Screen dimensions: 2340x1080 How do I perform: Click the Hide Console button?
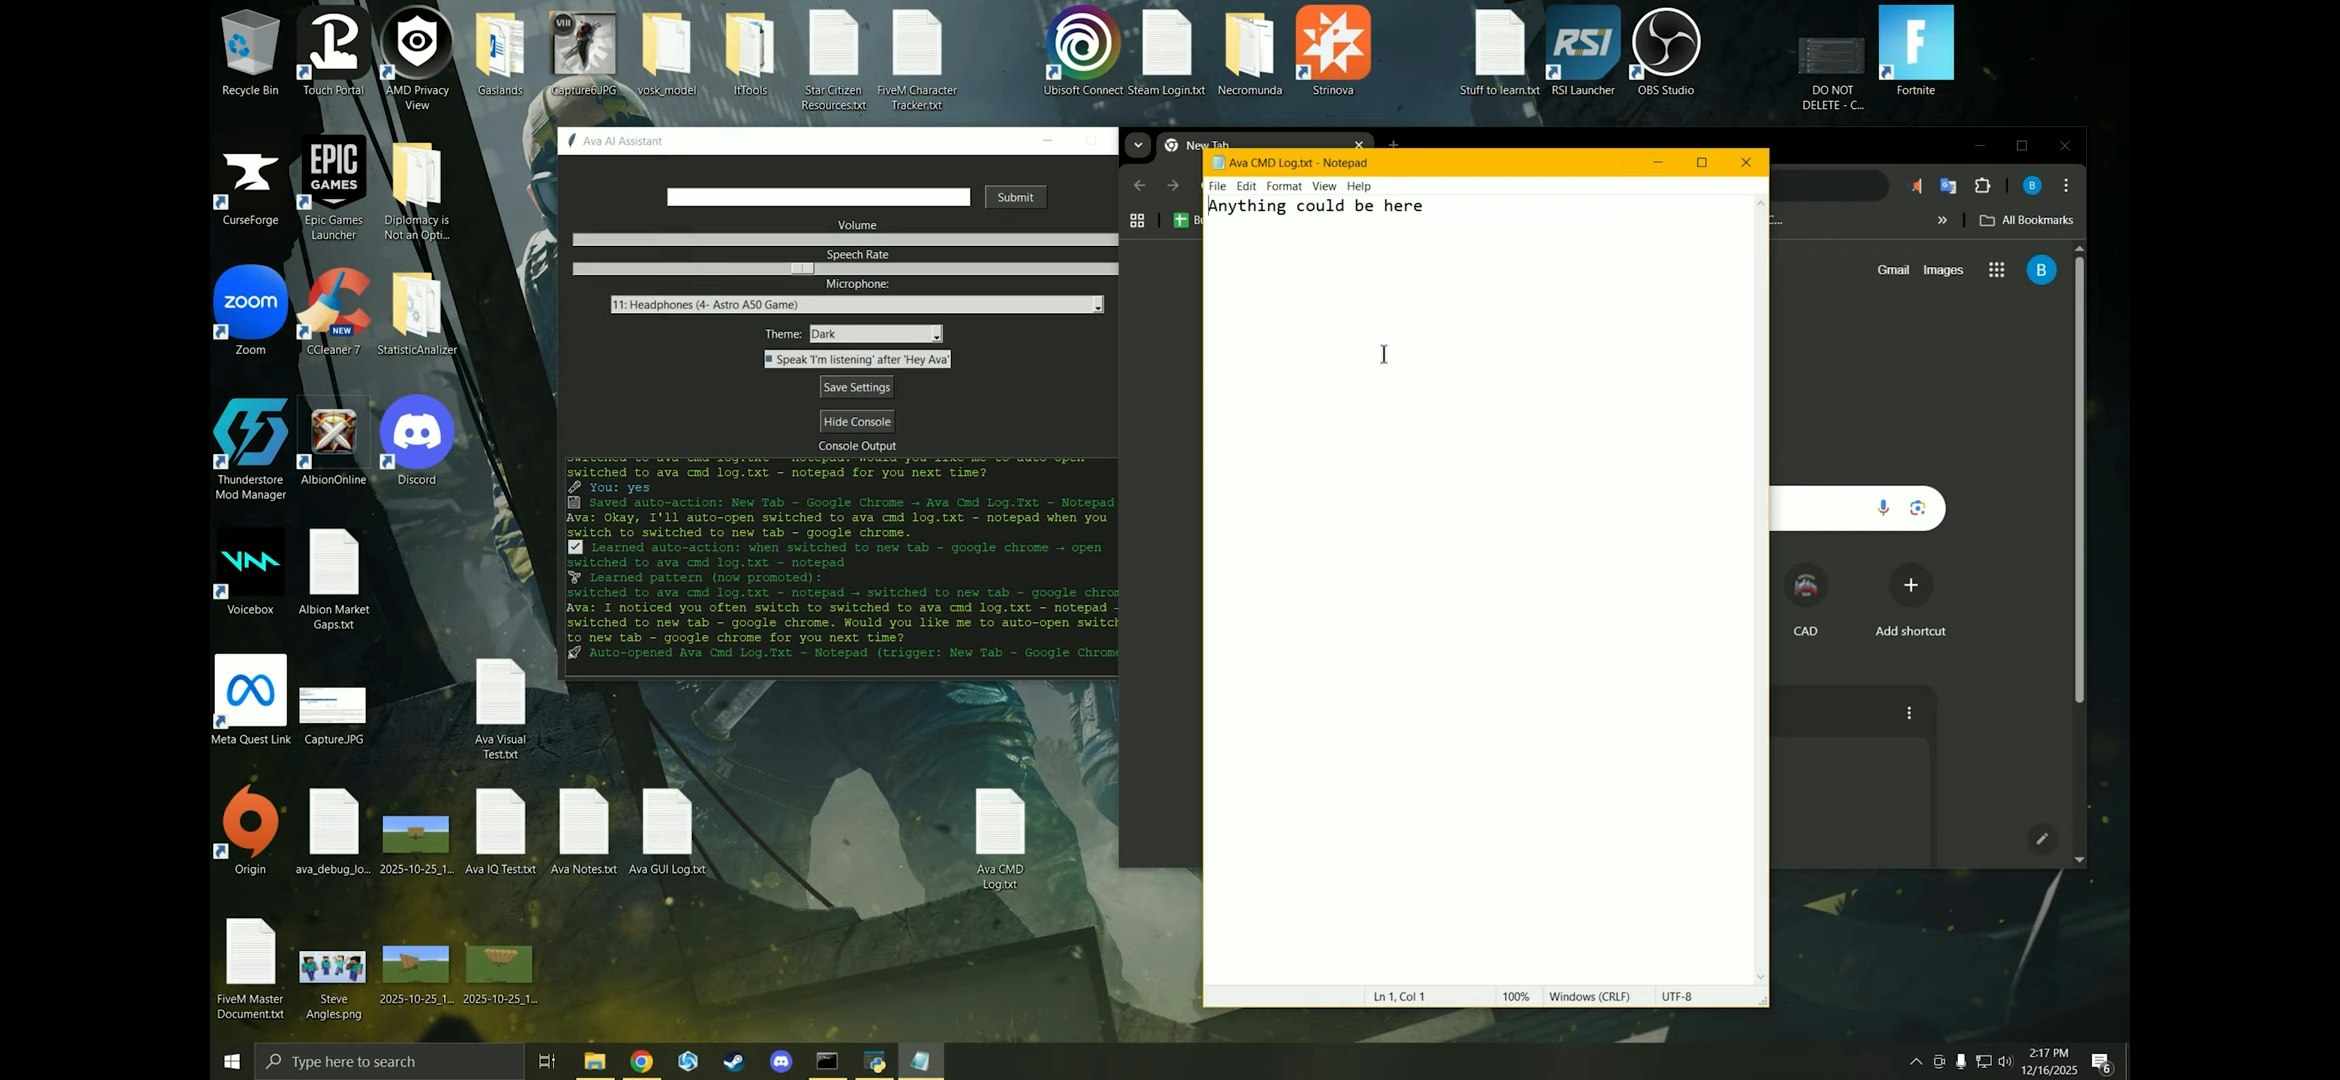856,421
